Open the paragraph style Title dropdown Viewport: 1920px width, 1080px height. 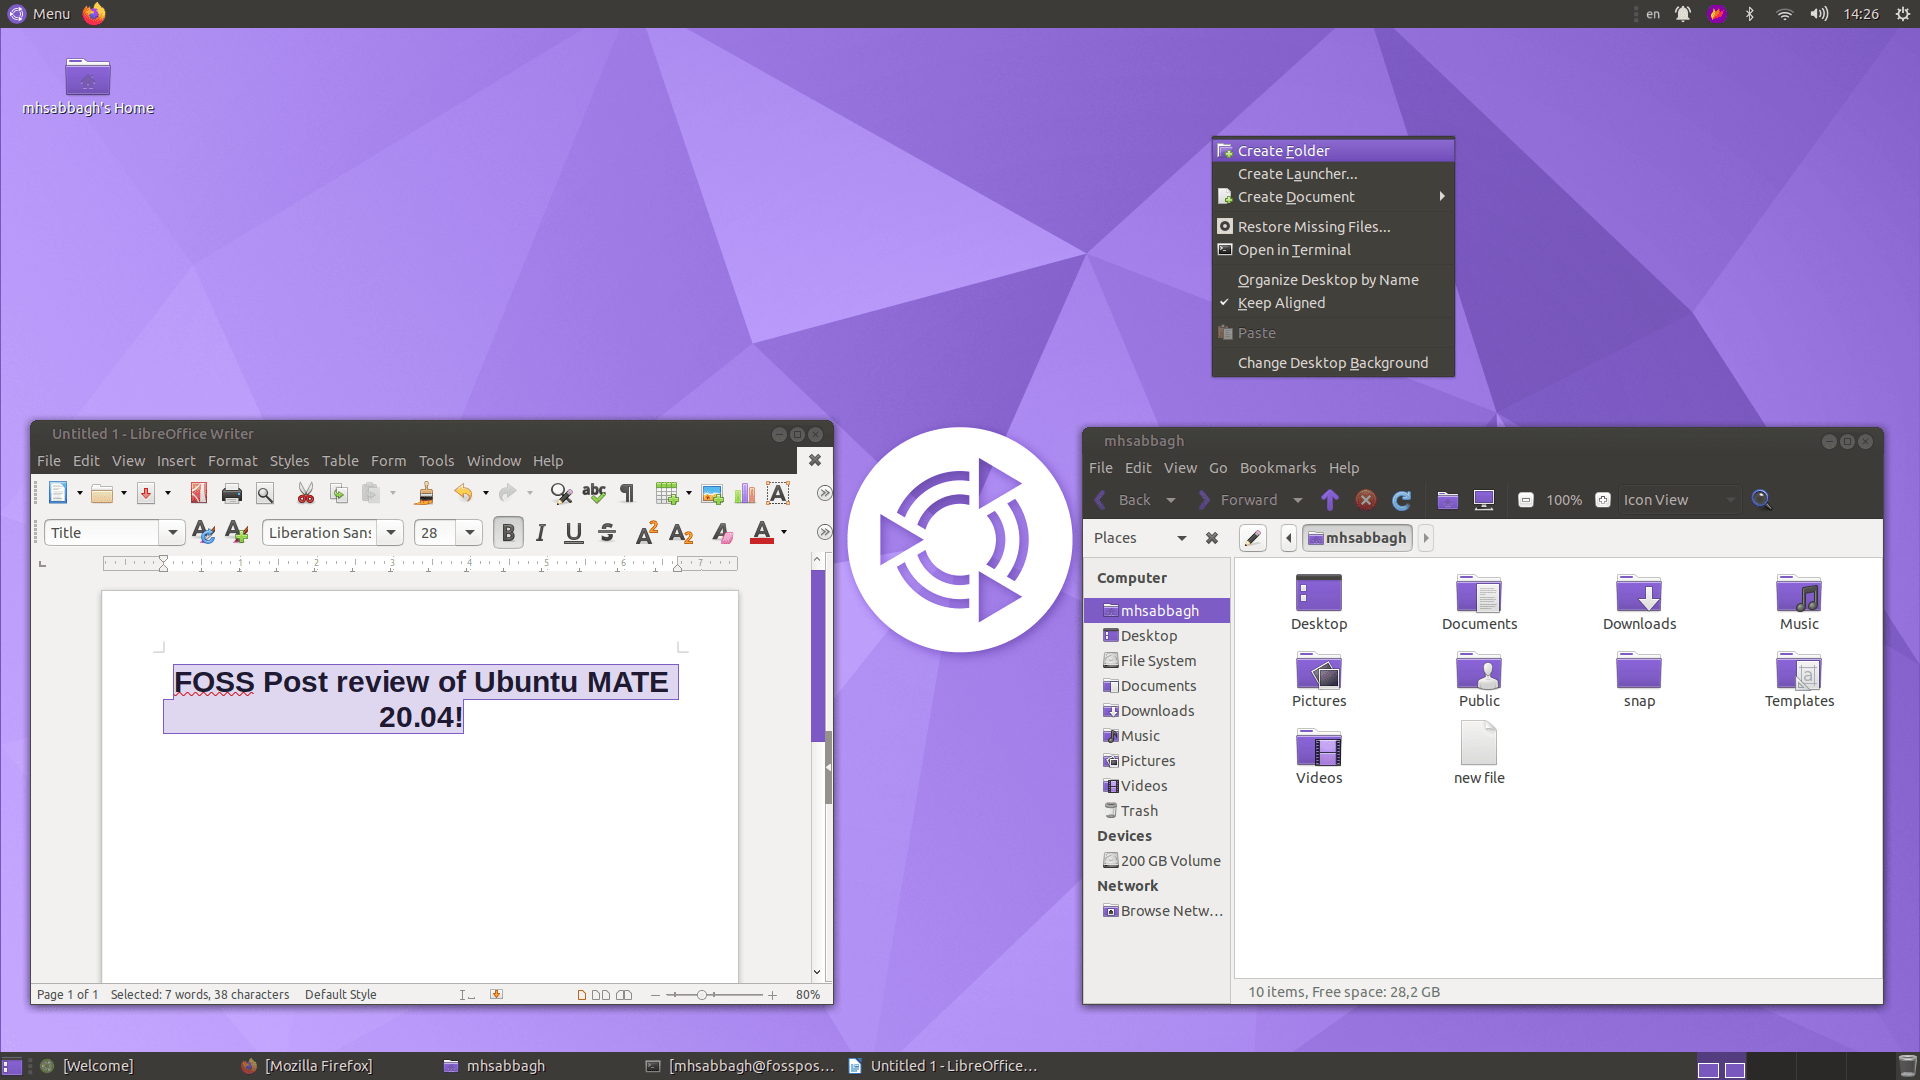[173, 533]
